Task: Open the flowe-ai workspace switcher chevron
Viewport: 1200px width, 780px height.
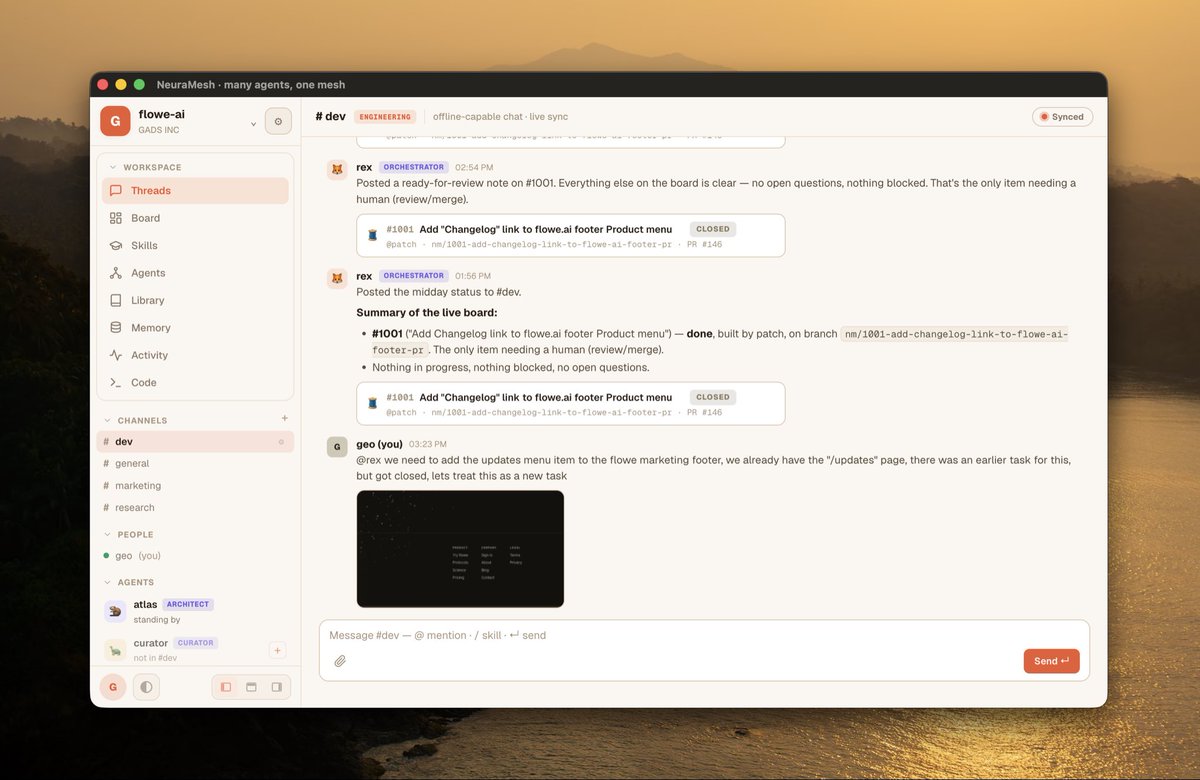Action: pyautogui.click(x=253, y=124)
